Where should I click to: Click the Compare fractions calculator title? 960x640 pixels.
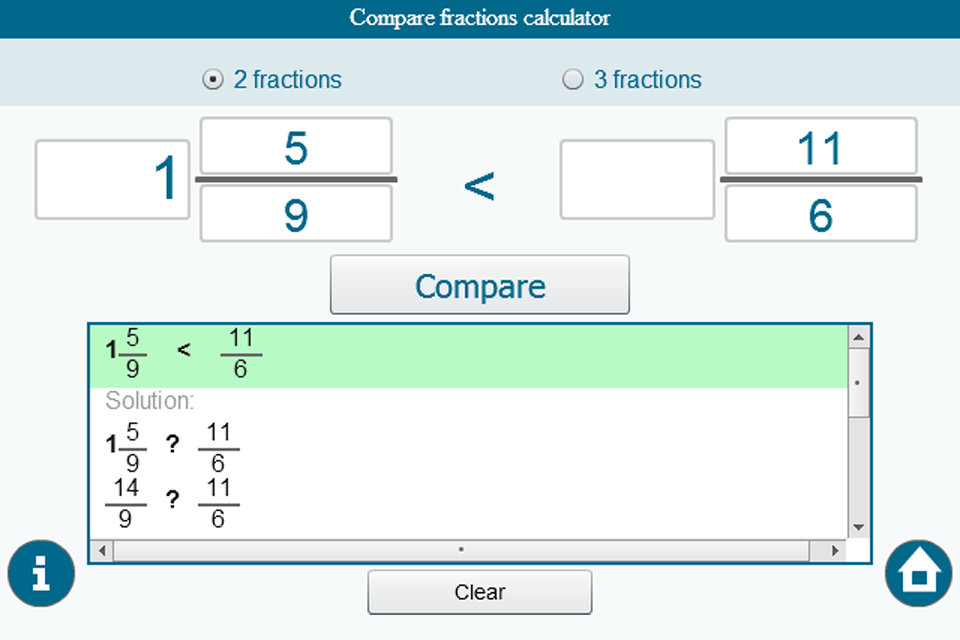tap(480, 18)
